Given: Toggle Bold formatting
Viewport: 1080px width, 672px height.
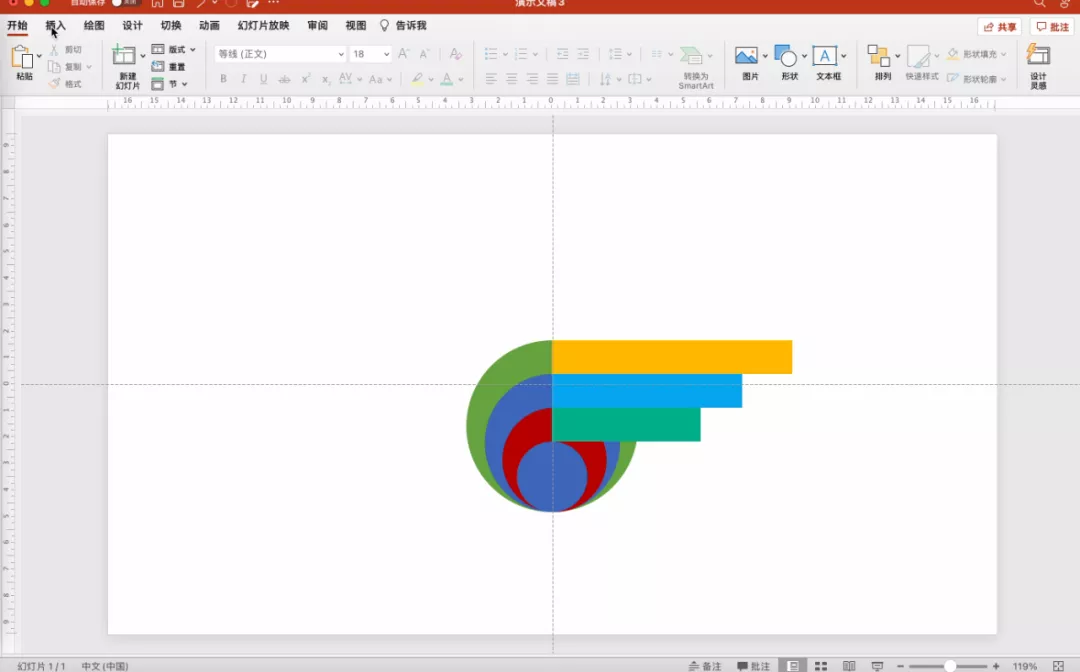Looking at the screenshot, I should [x=223, y=79].
